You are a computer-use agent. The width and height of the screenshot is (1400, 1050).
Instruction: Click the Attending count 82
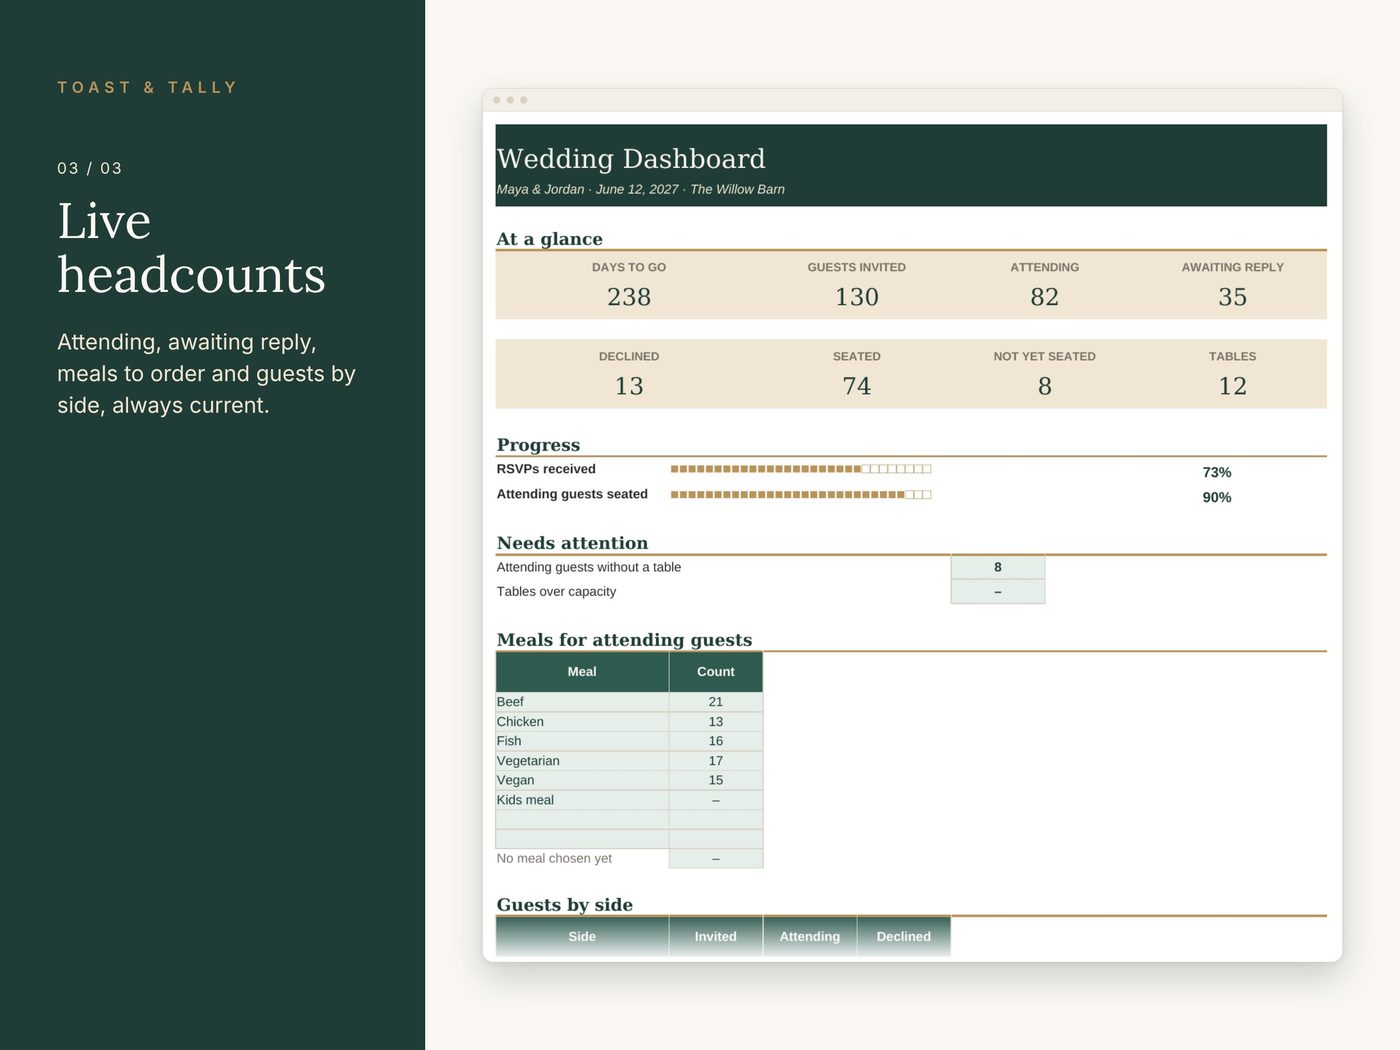pos(1045,297)
